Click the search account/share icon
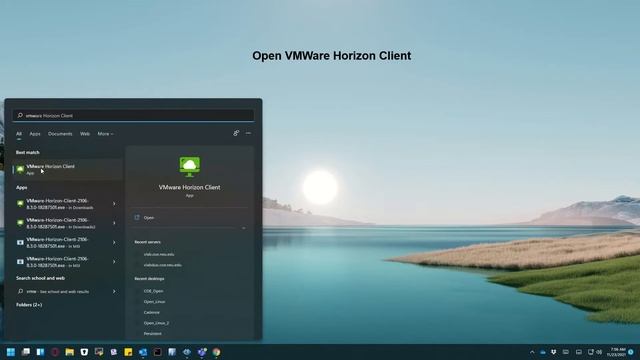 click(236, 133)
